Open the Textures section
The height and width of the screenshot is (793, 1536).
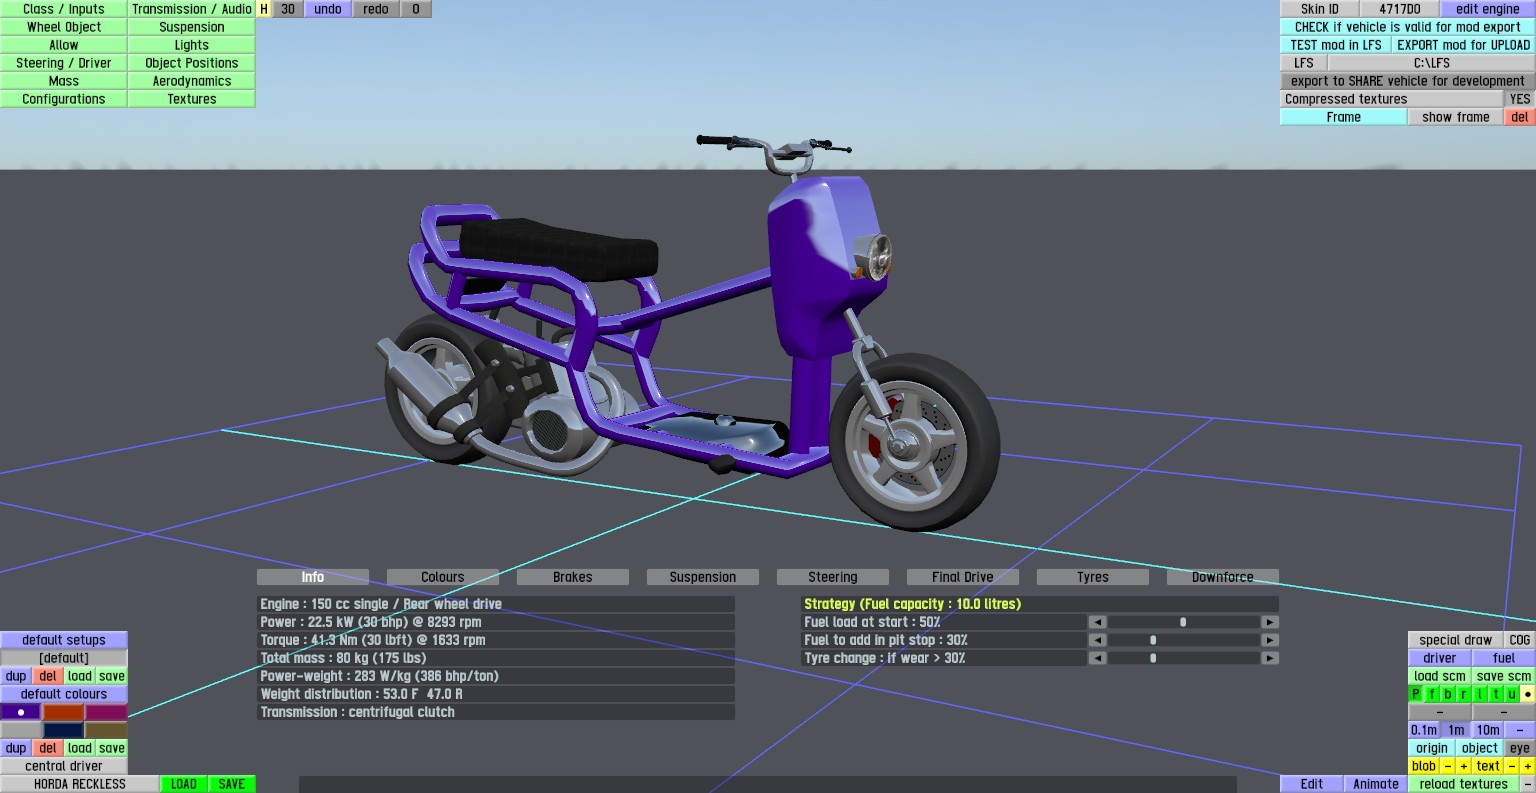pos(192,99)
